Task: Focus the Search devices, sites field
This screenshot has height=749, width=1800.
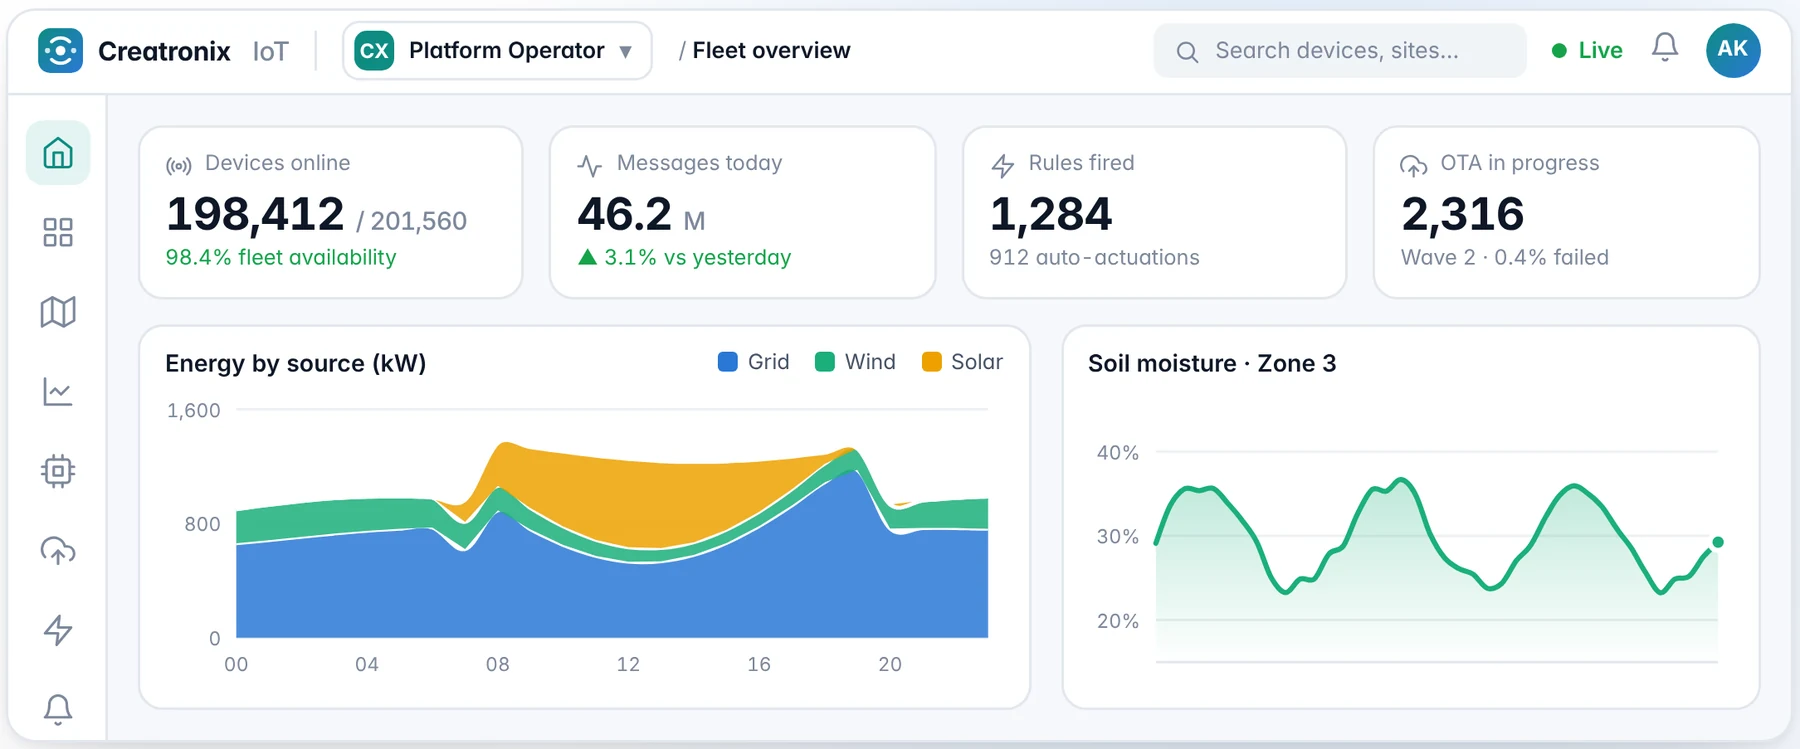Action: 1340,51
